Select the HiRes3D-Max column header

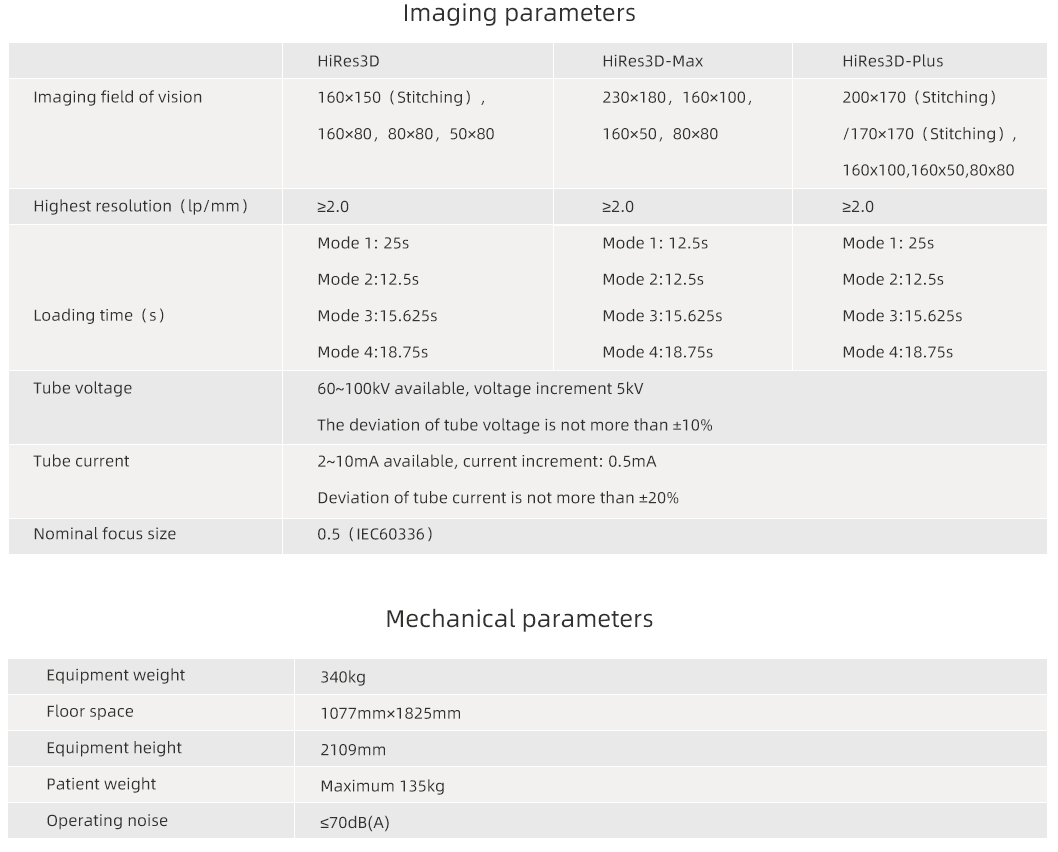[652, 61]
